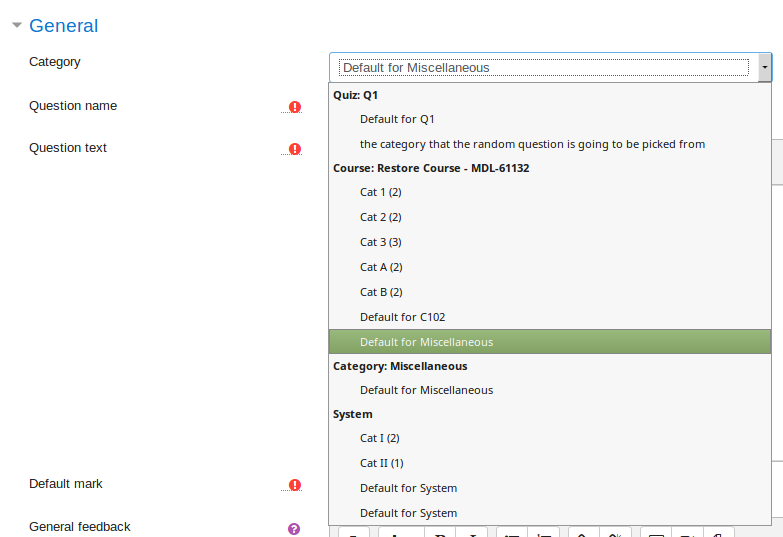
Task: Click the 'Category' field label
Action: [x=54, y=62]
